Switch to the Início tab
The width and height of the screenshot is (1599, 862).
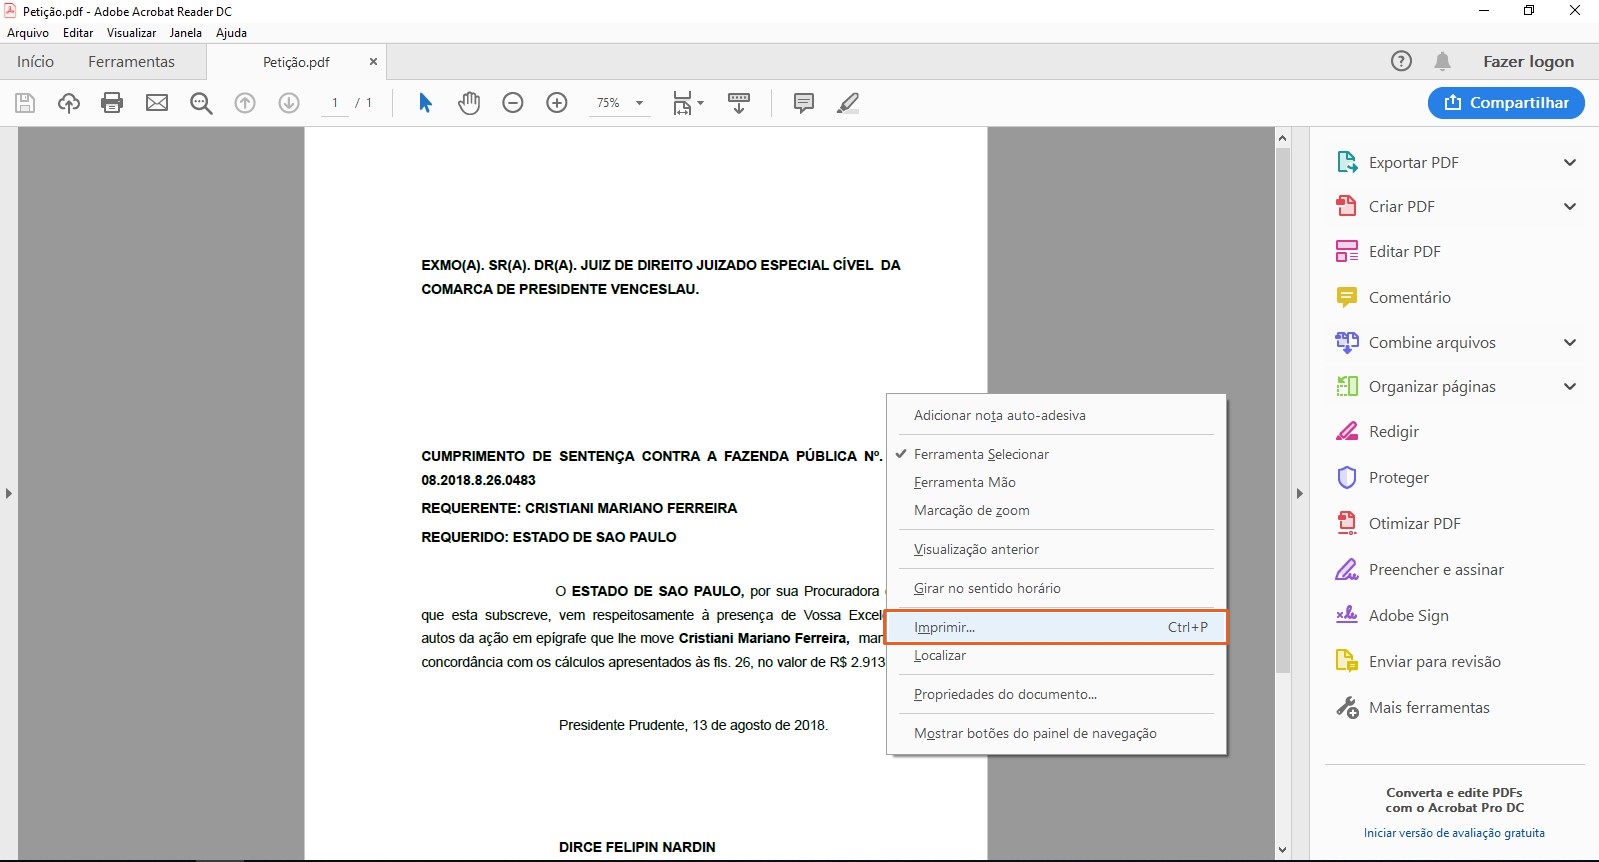pyautogui.click(x=35, y=61)
